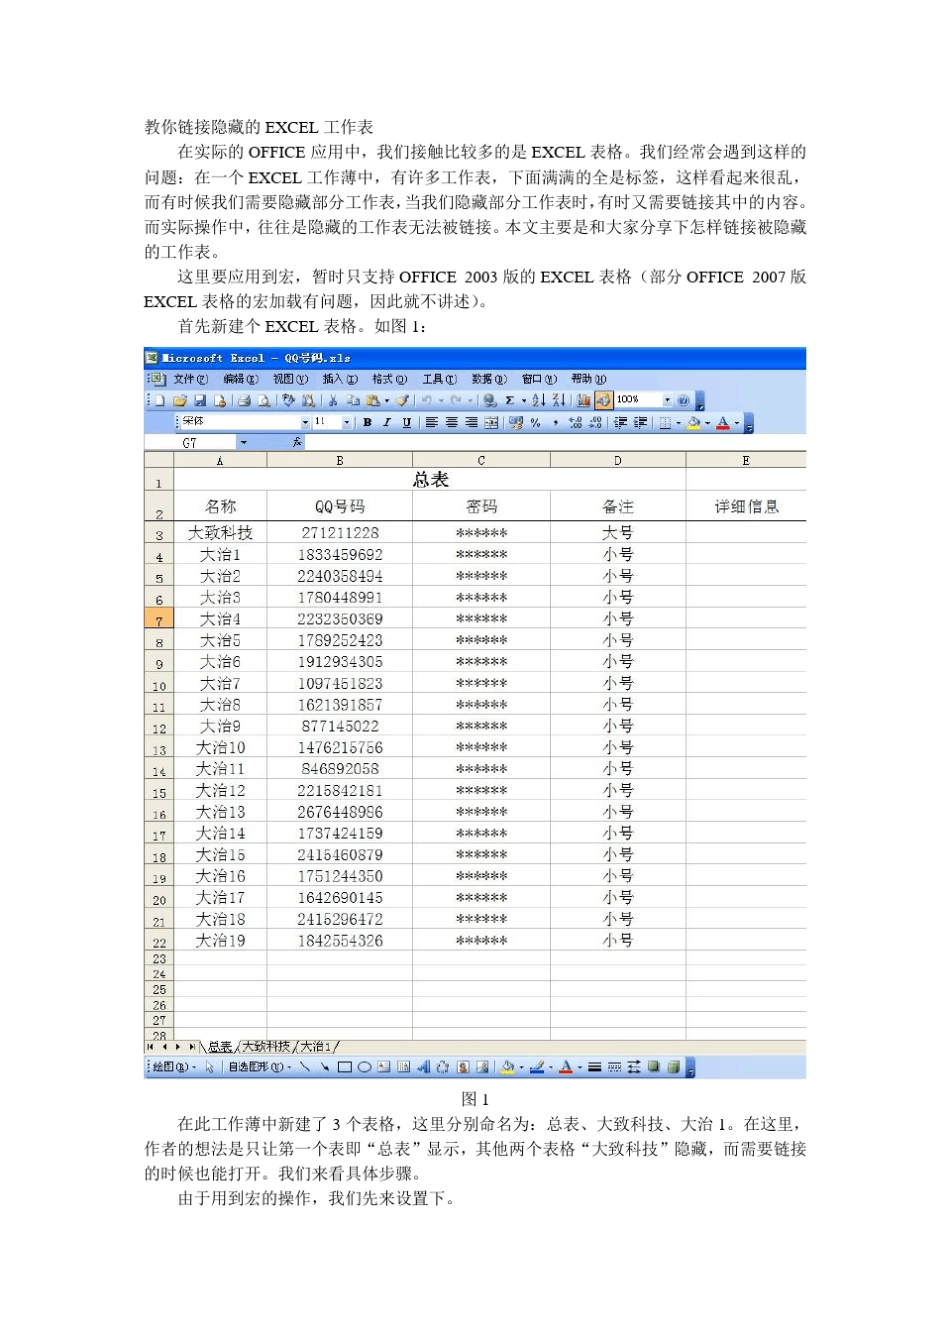The image size is (950, 1344).
Task: Click the red Font Color A in formatting toolbar
Action: pyautogui.click(x=723, y=423)
